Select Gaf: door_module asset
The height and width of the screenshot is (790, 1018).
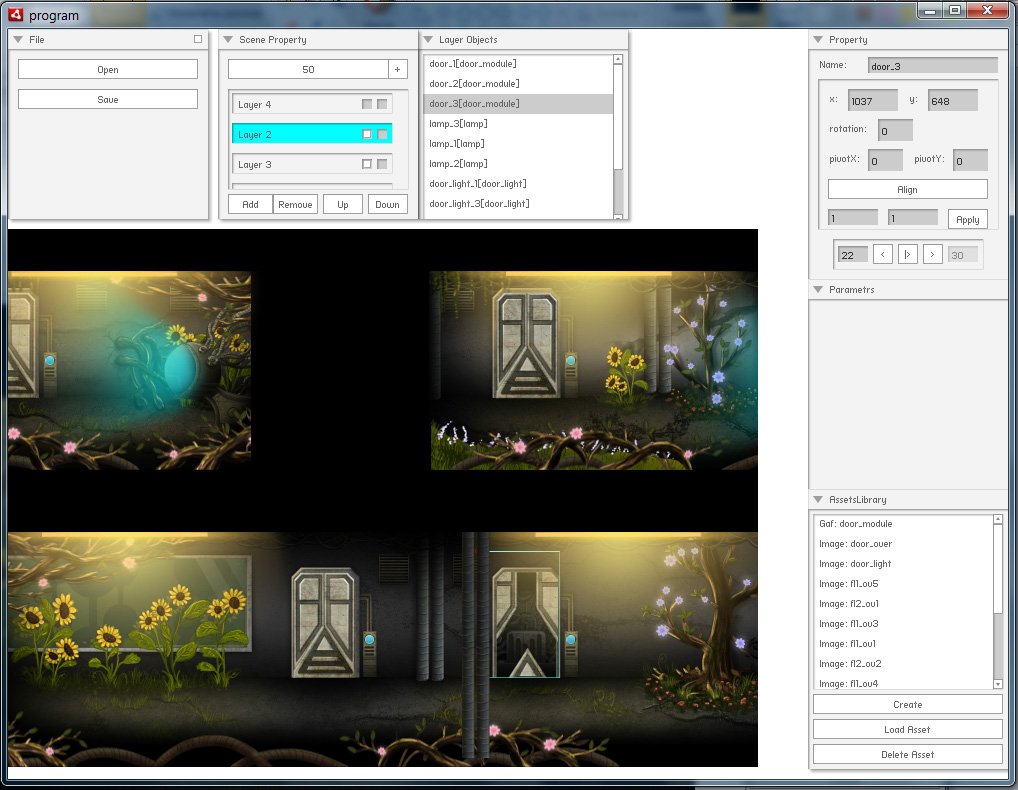coord(903,524)
